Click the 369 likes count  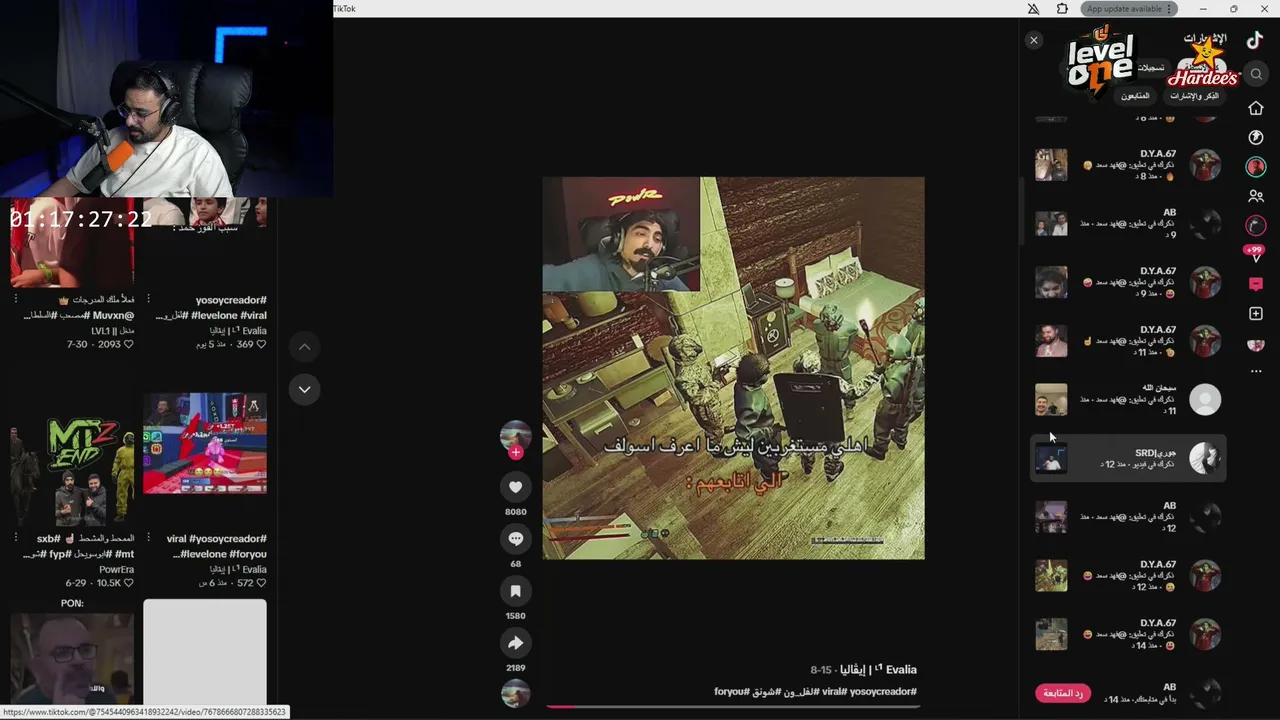tap(245, 344)
